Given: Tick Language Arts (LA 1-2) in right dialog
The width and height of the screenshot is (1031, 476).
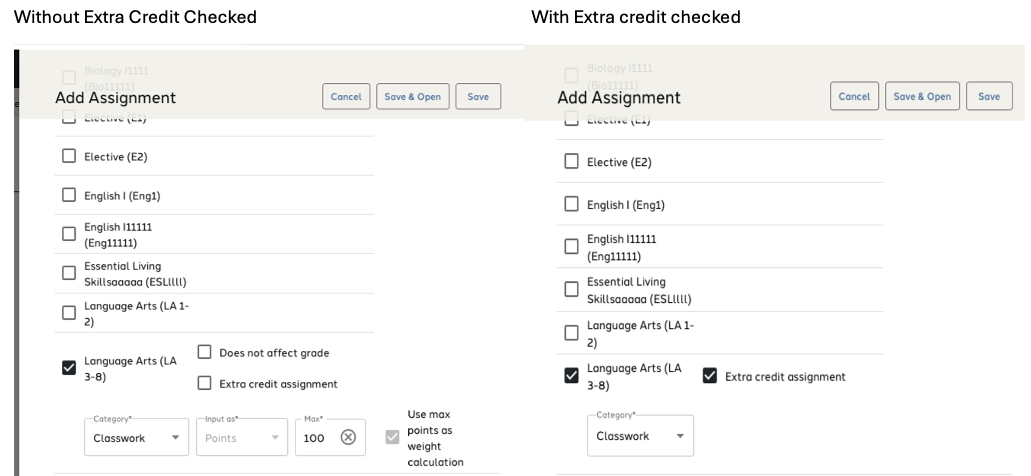Looking at the screenshot, I should point(572,333).
